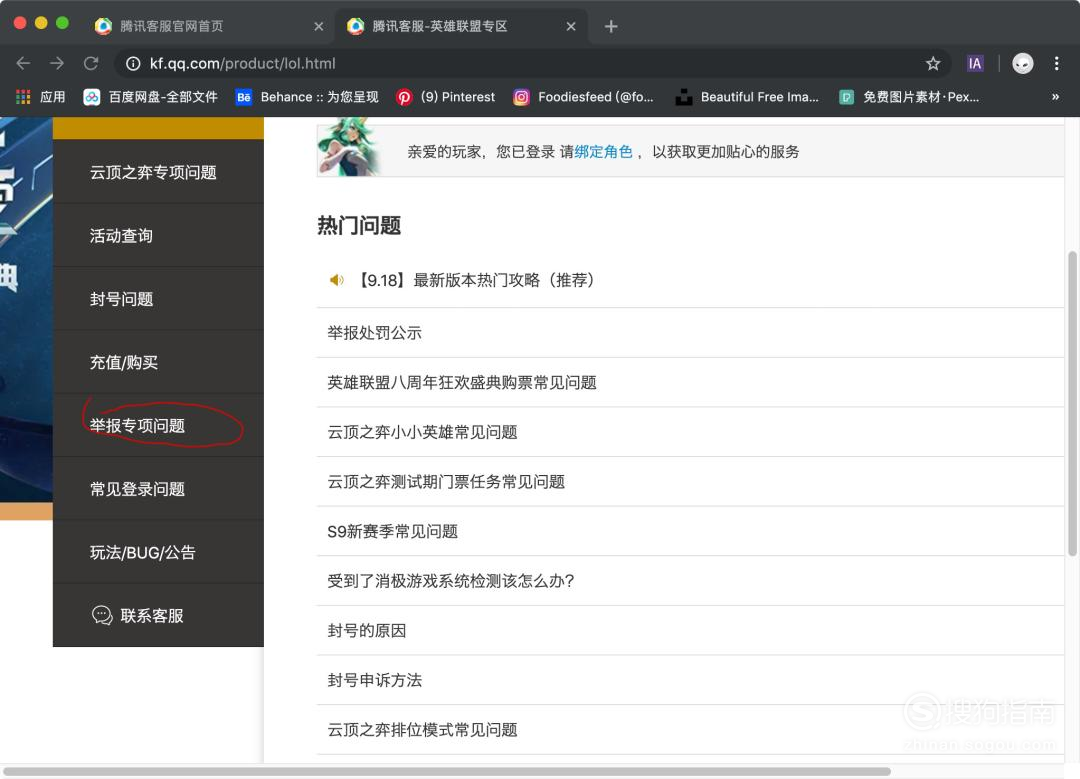1080x779 pixels.
Task: Select 举报专项问题 in the sidebar
Action: pyautogui.click(x=158, y=426)
